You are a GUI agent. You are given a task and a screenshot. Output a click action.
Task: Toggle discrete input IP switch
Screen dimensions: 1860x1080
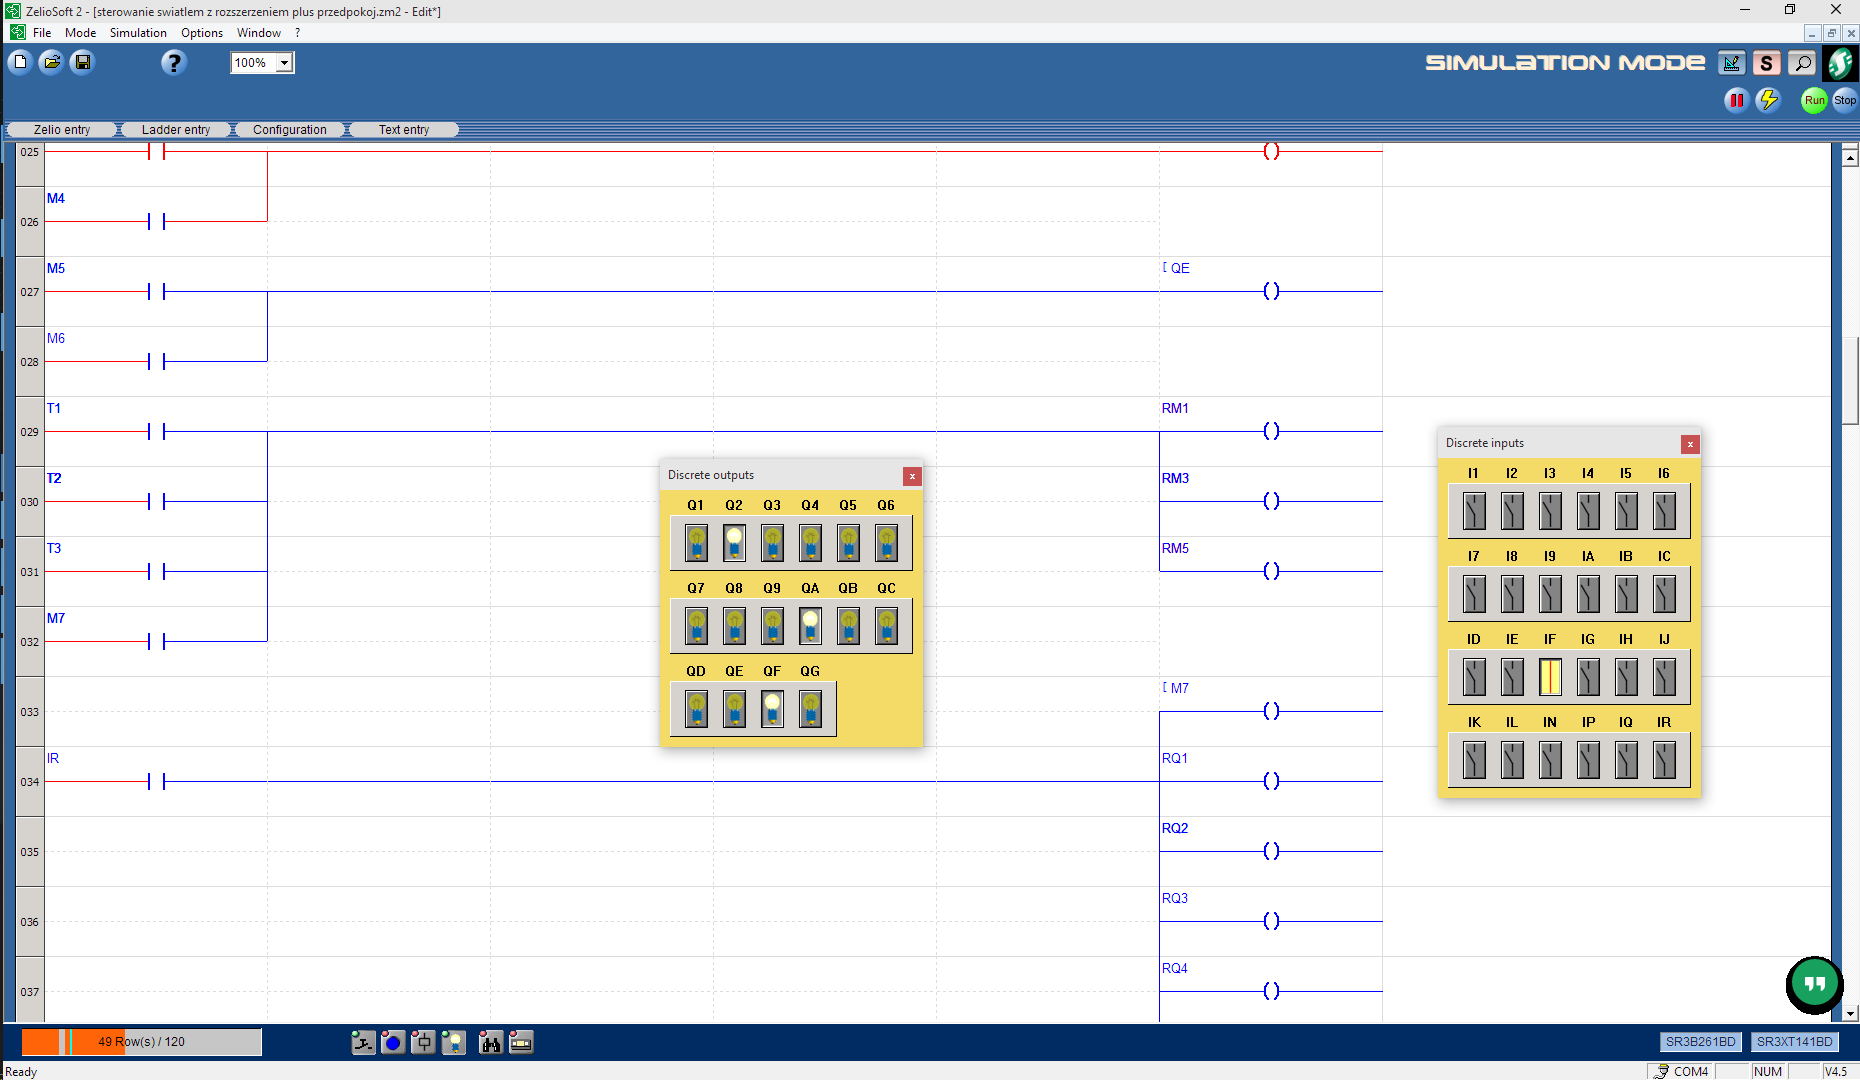pyautogui.click(x=1588, y=760)
